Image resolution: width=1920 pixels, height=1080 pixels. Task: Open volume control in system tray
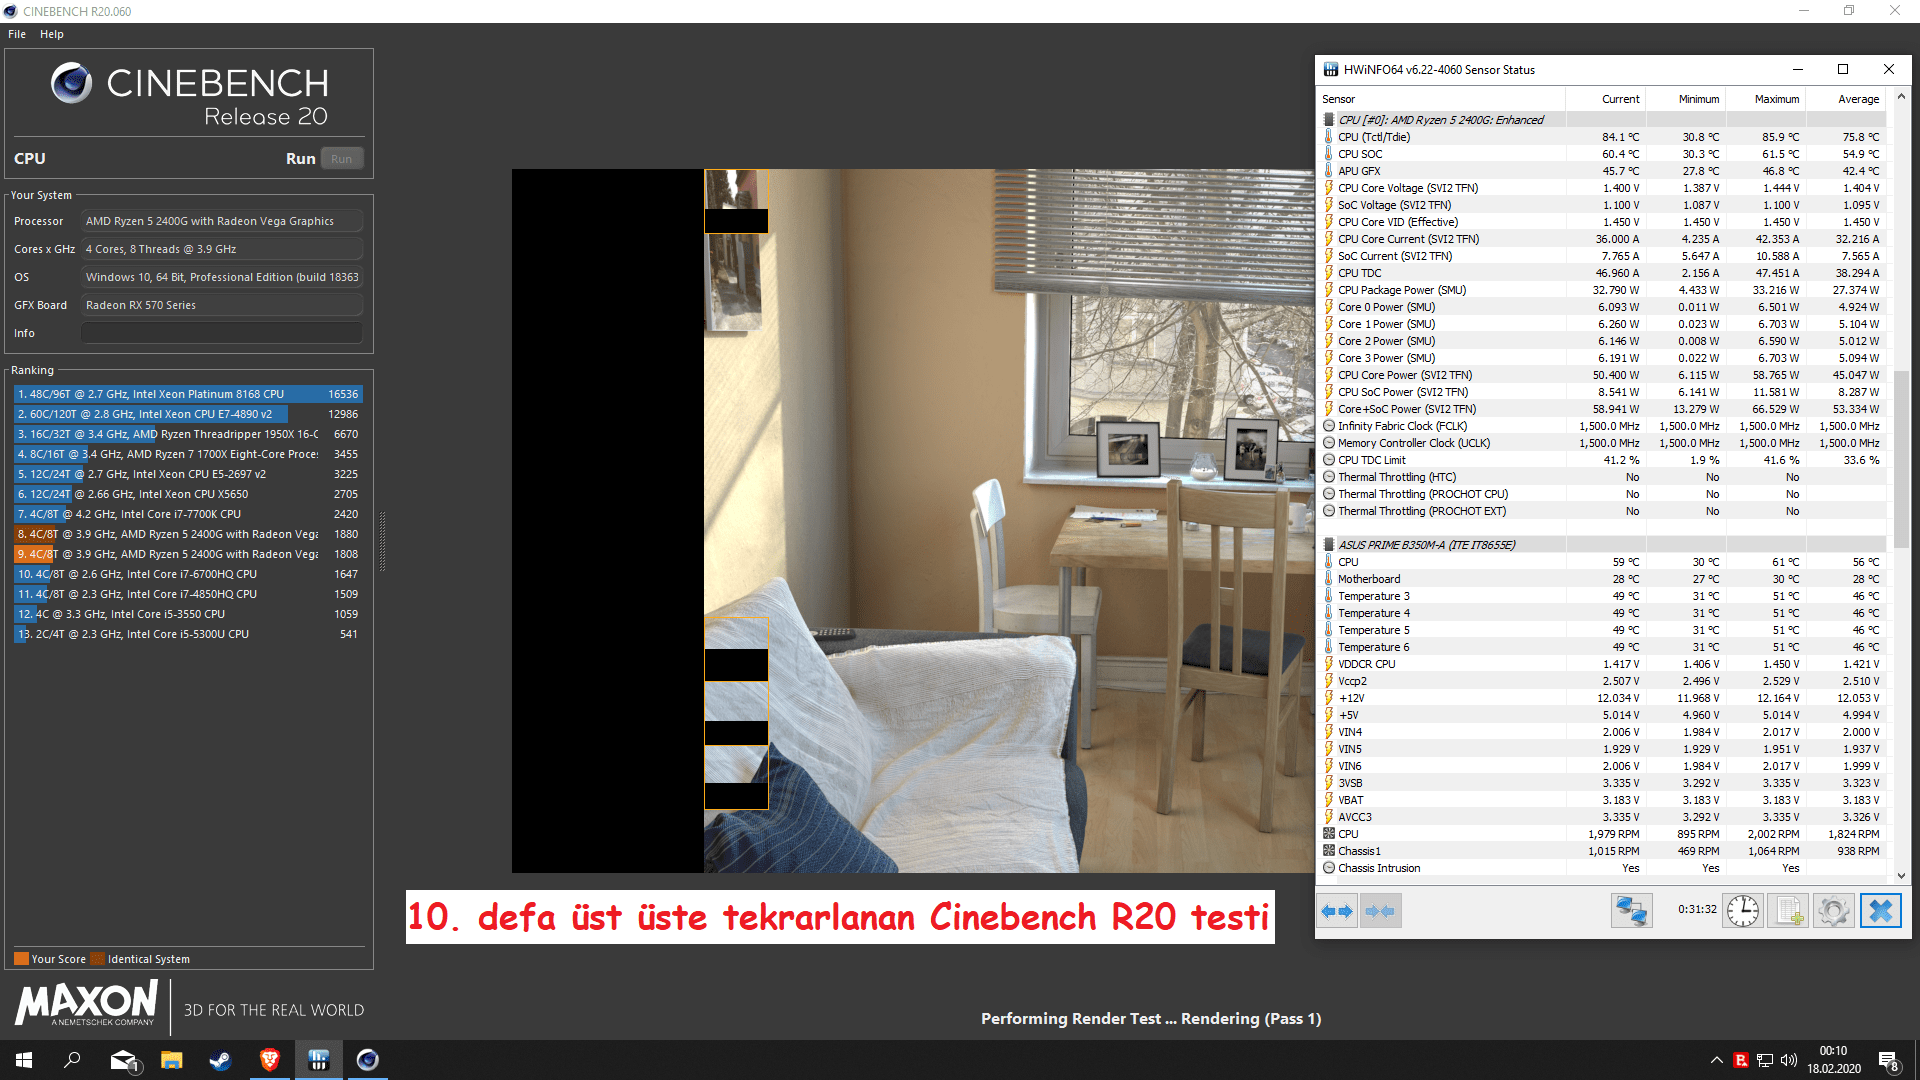tap(1789, 1060)
